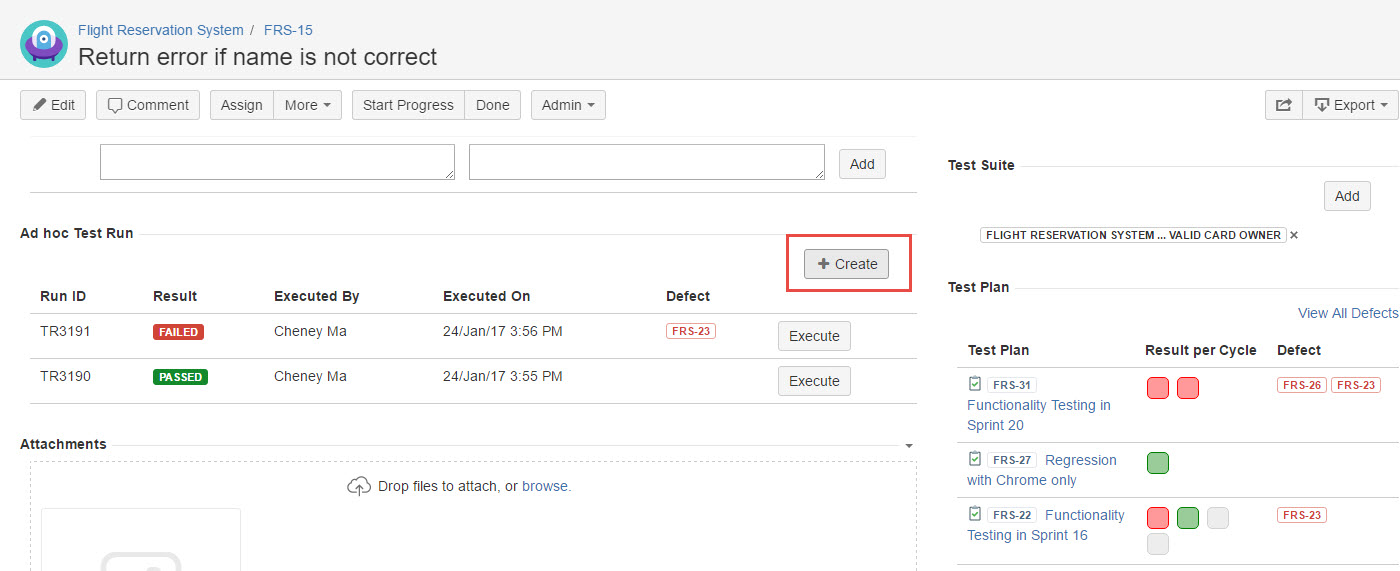Select the TR3191 run ID
Screen dimensions: 1400x571
click(x=66, y=331)
